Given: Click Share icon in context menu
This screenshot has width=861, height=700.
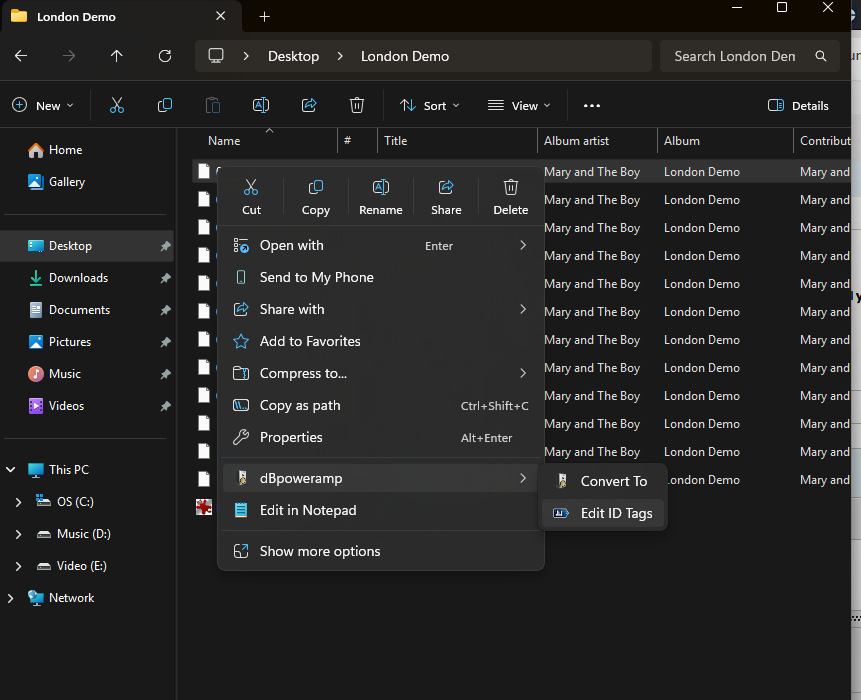Looking at the screenshot, I should click(x=446, y=195).
